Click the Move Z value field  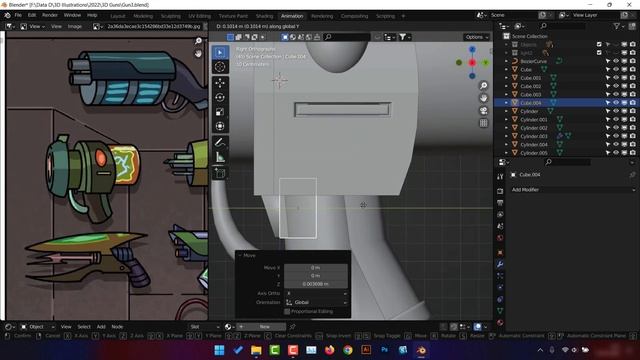pos(316,284)
